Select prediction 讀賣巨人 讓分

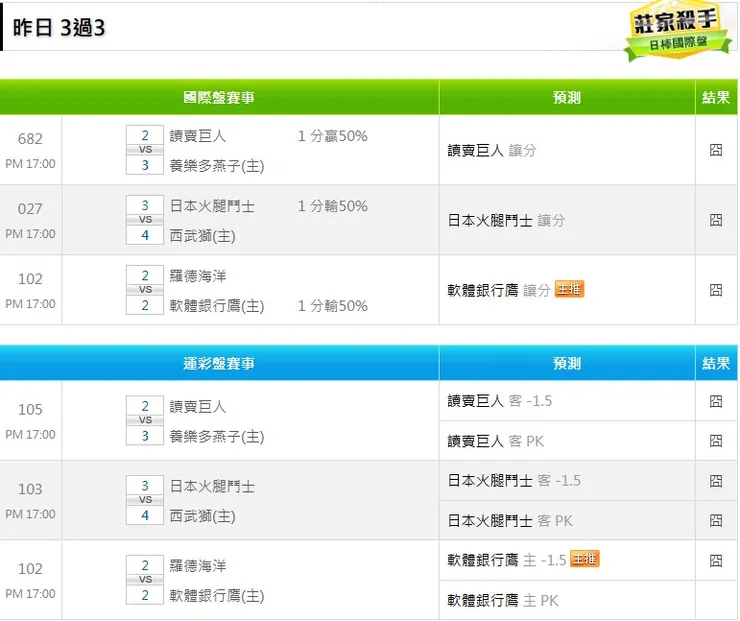(492, 150)
